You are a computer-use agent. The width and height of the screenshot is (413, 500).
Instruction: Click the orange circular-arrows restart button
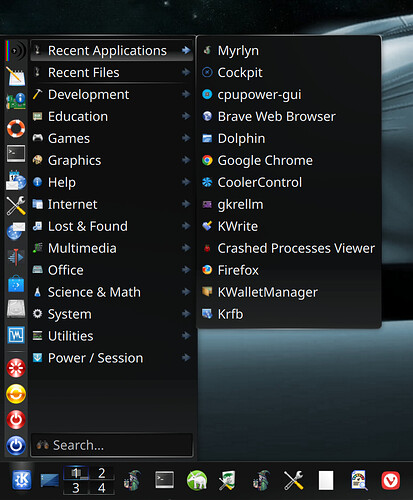click(x=16, y=394)
